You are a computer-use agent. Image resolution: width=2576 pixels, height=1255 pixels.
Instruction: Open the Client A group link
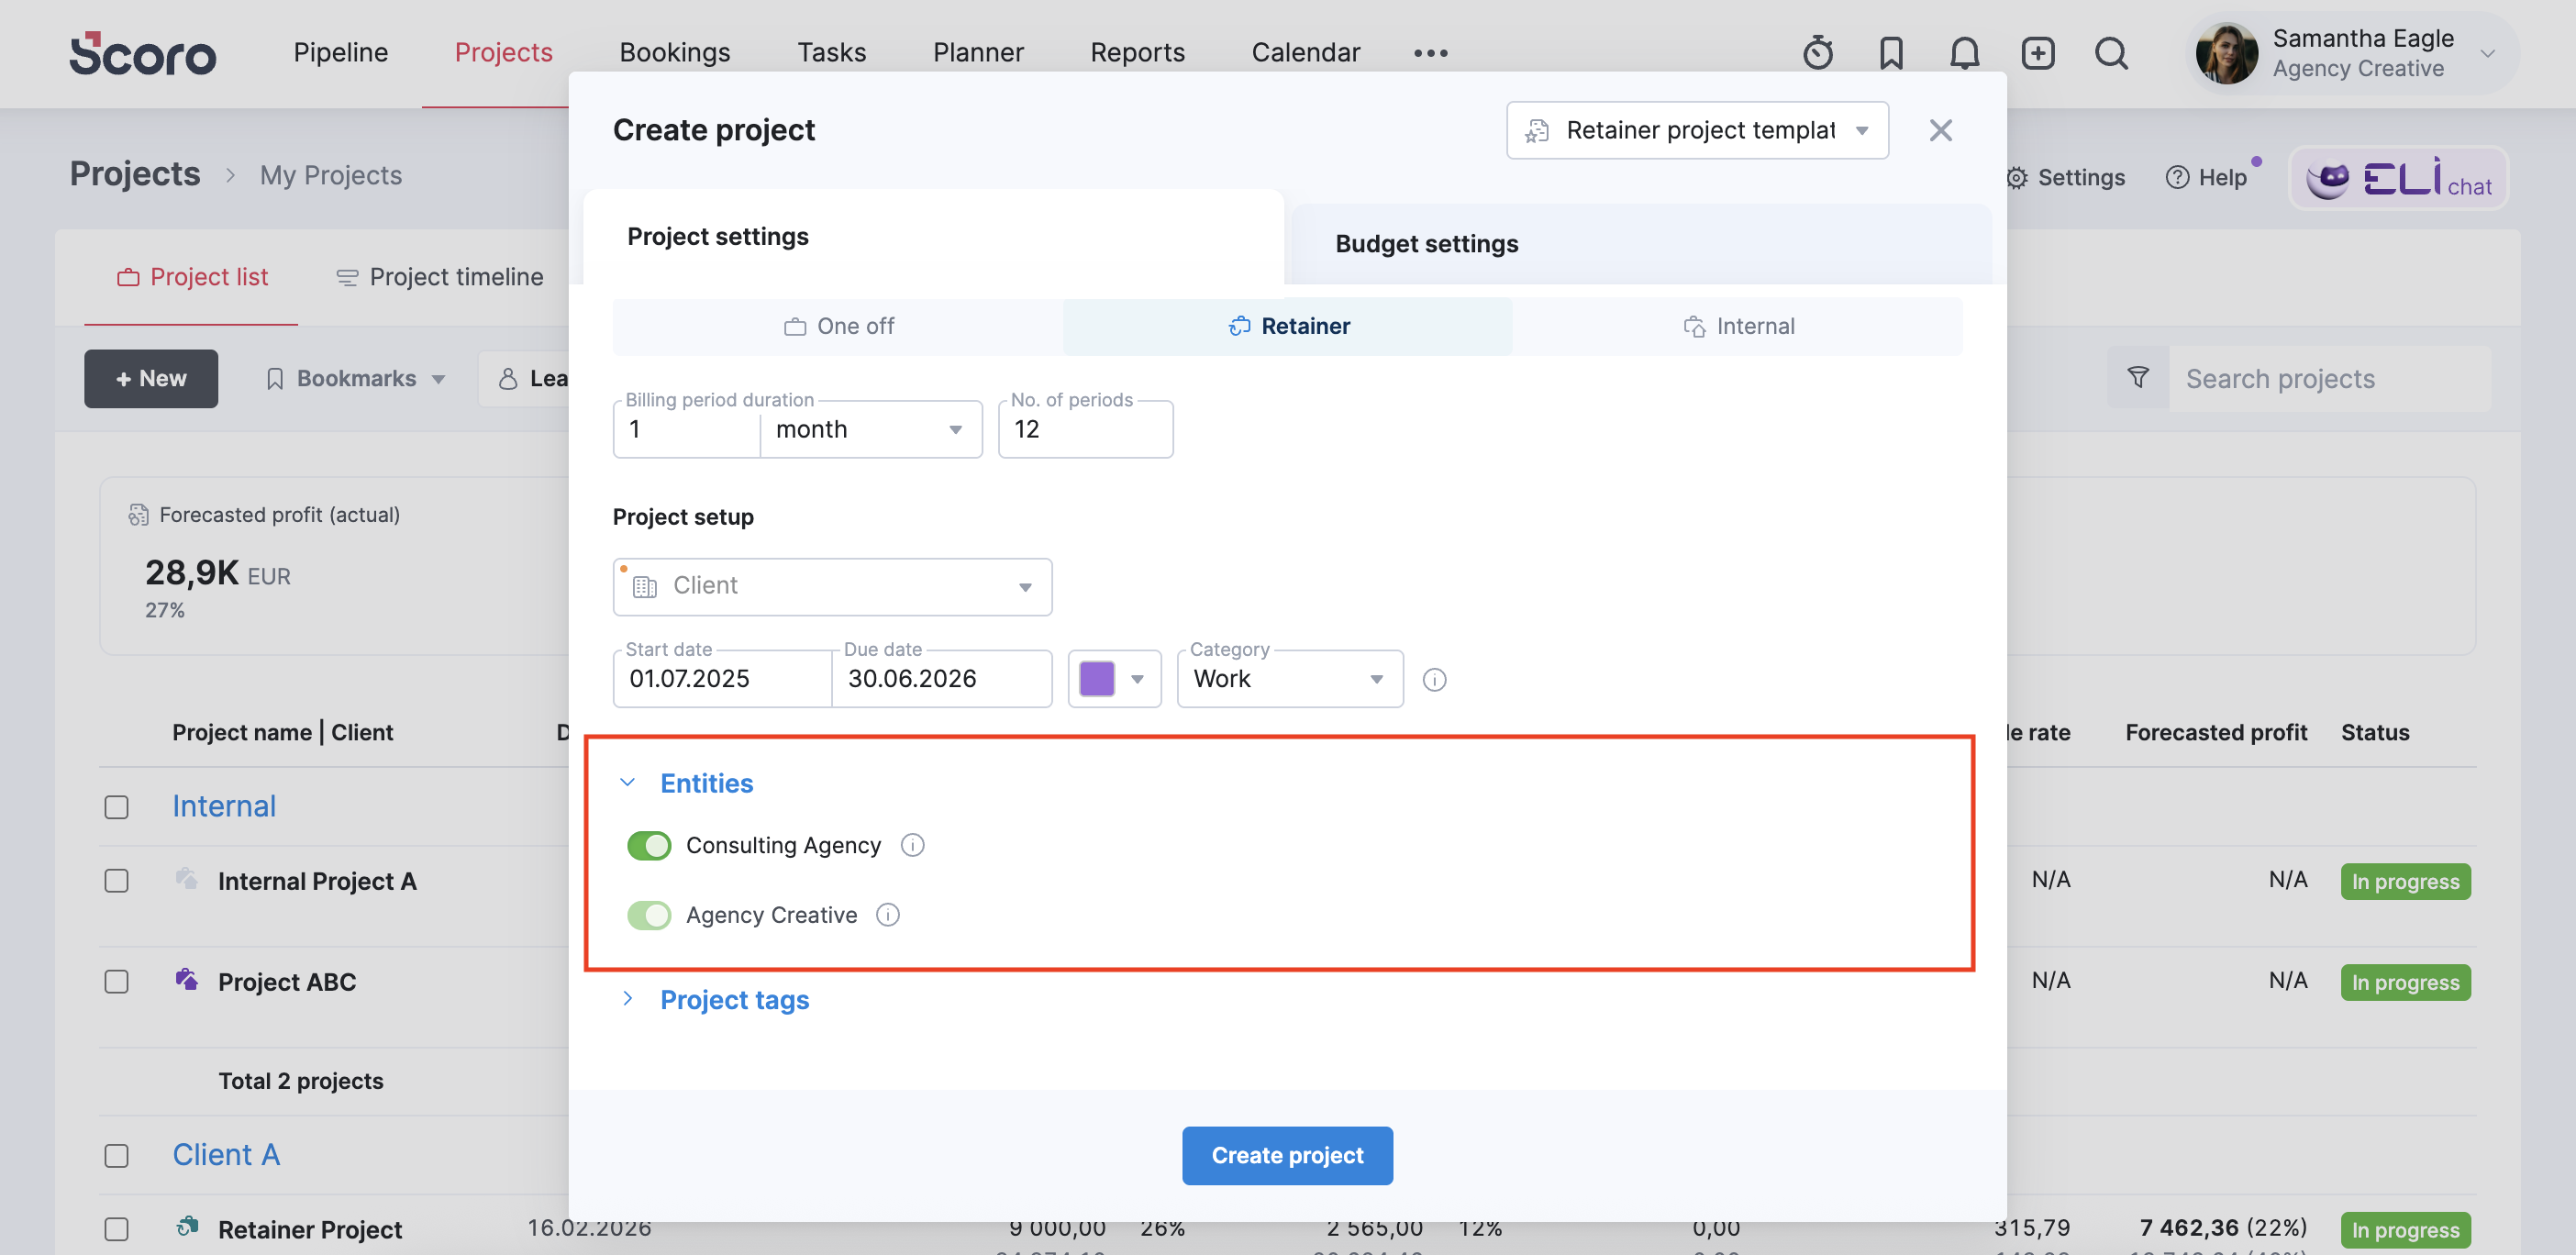click(225, 1155)
